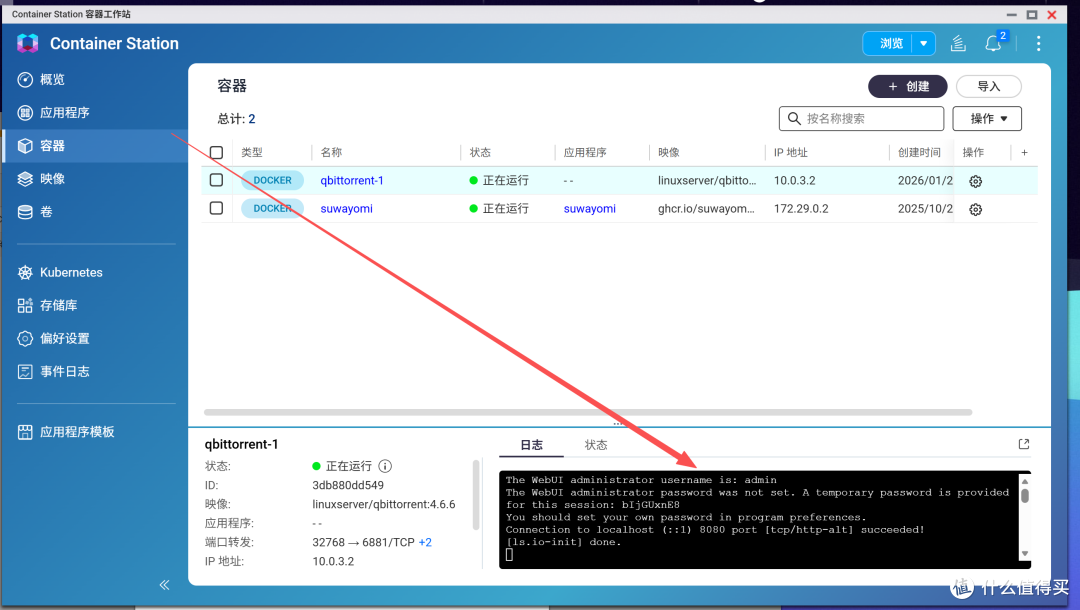Open the suwayomi application link

[x=590, y=209]
